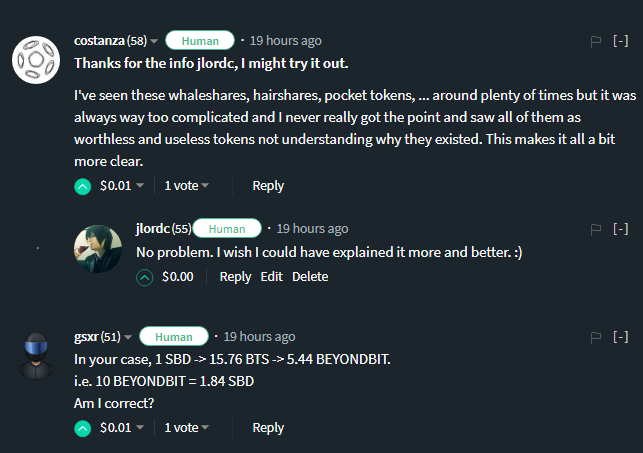Reply to costanza's comment
Viewport: 643px width, 453px height.
point(268,186)
